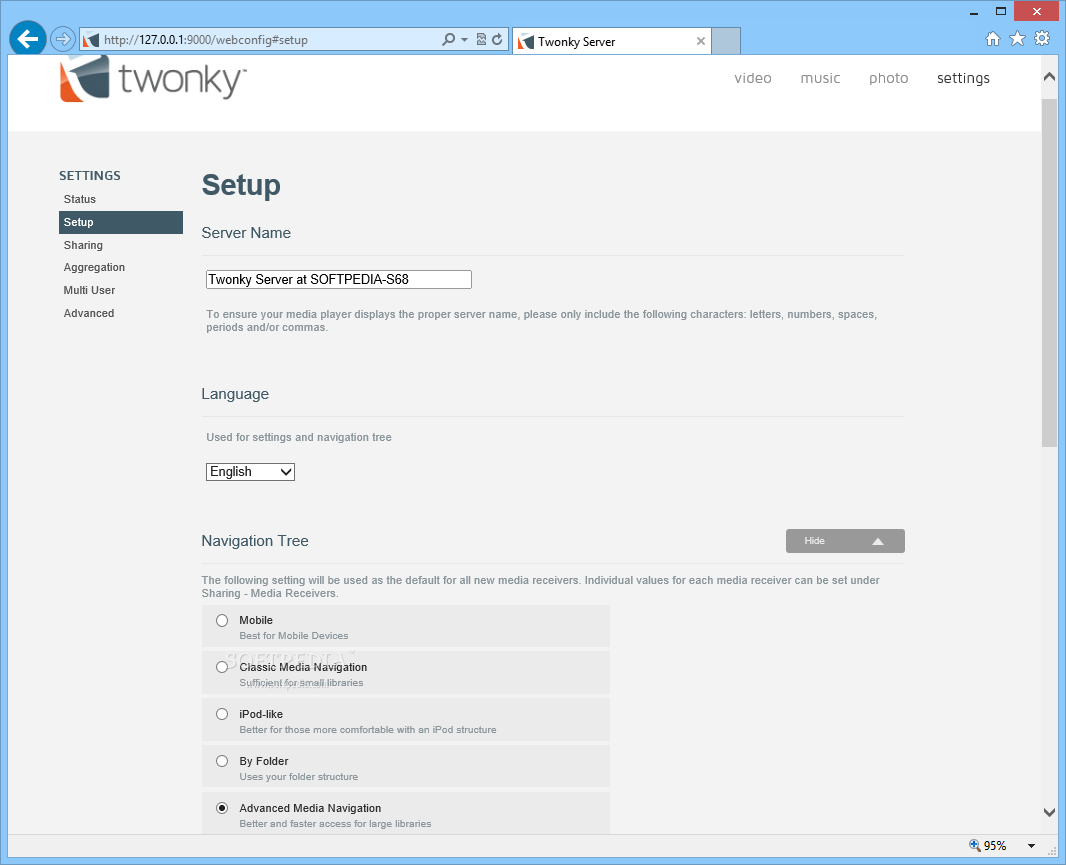Viewport: 1066px width, 865px height.
Task: Open the settings section
Action: (x=963, y=78)
